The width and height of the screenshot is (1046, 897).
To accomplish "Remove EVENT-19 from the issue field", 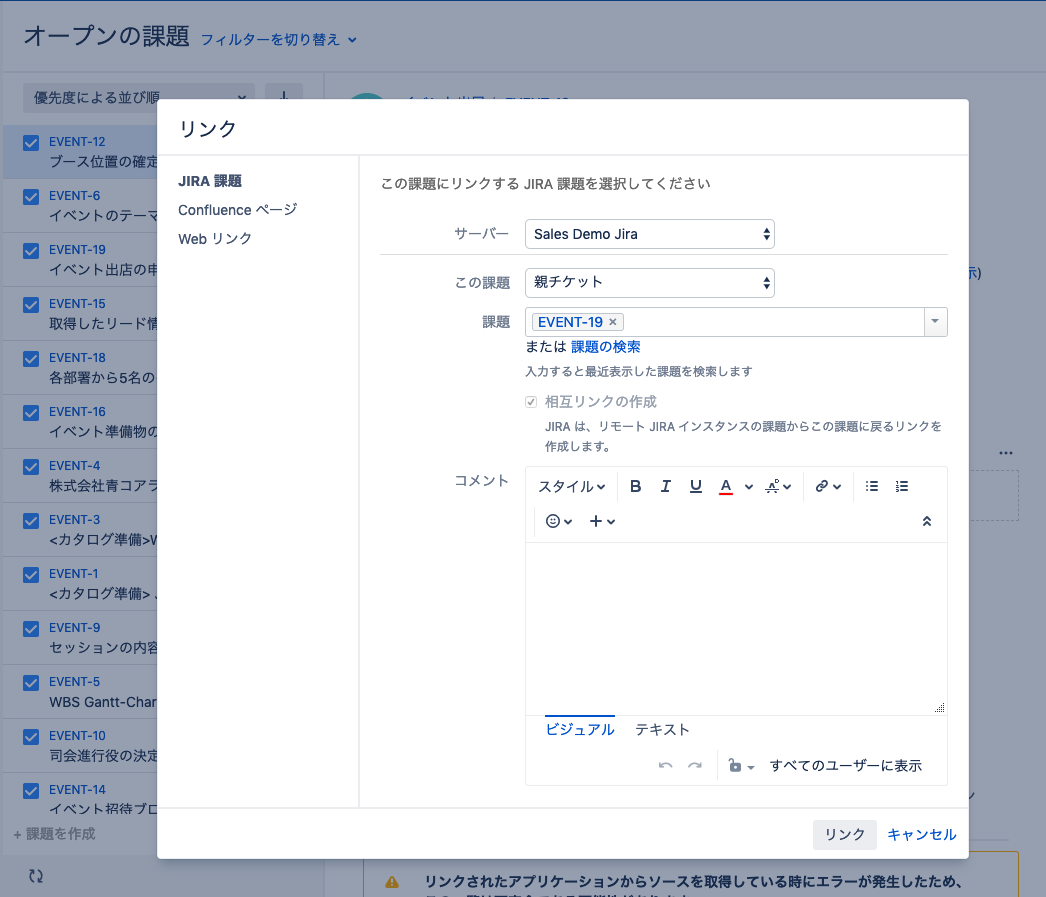I will (x=612, y=322).
